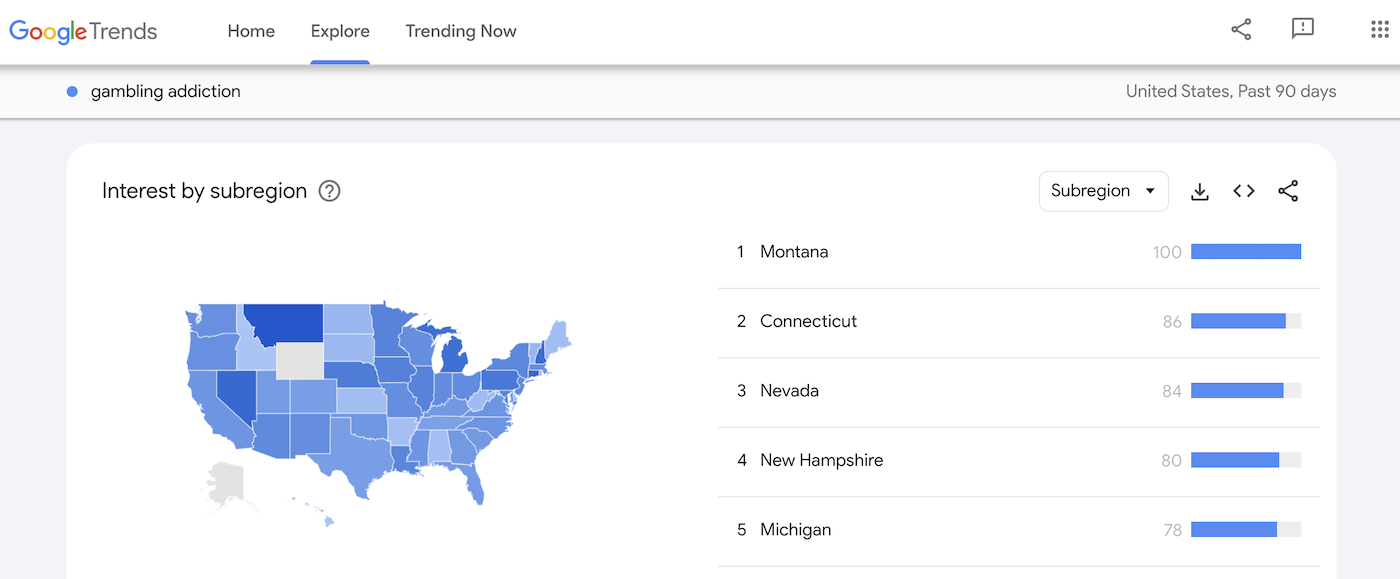Go to the Home tab

pyautogui.click(x=251, y=31)
